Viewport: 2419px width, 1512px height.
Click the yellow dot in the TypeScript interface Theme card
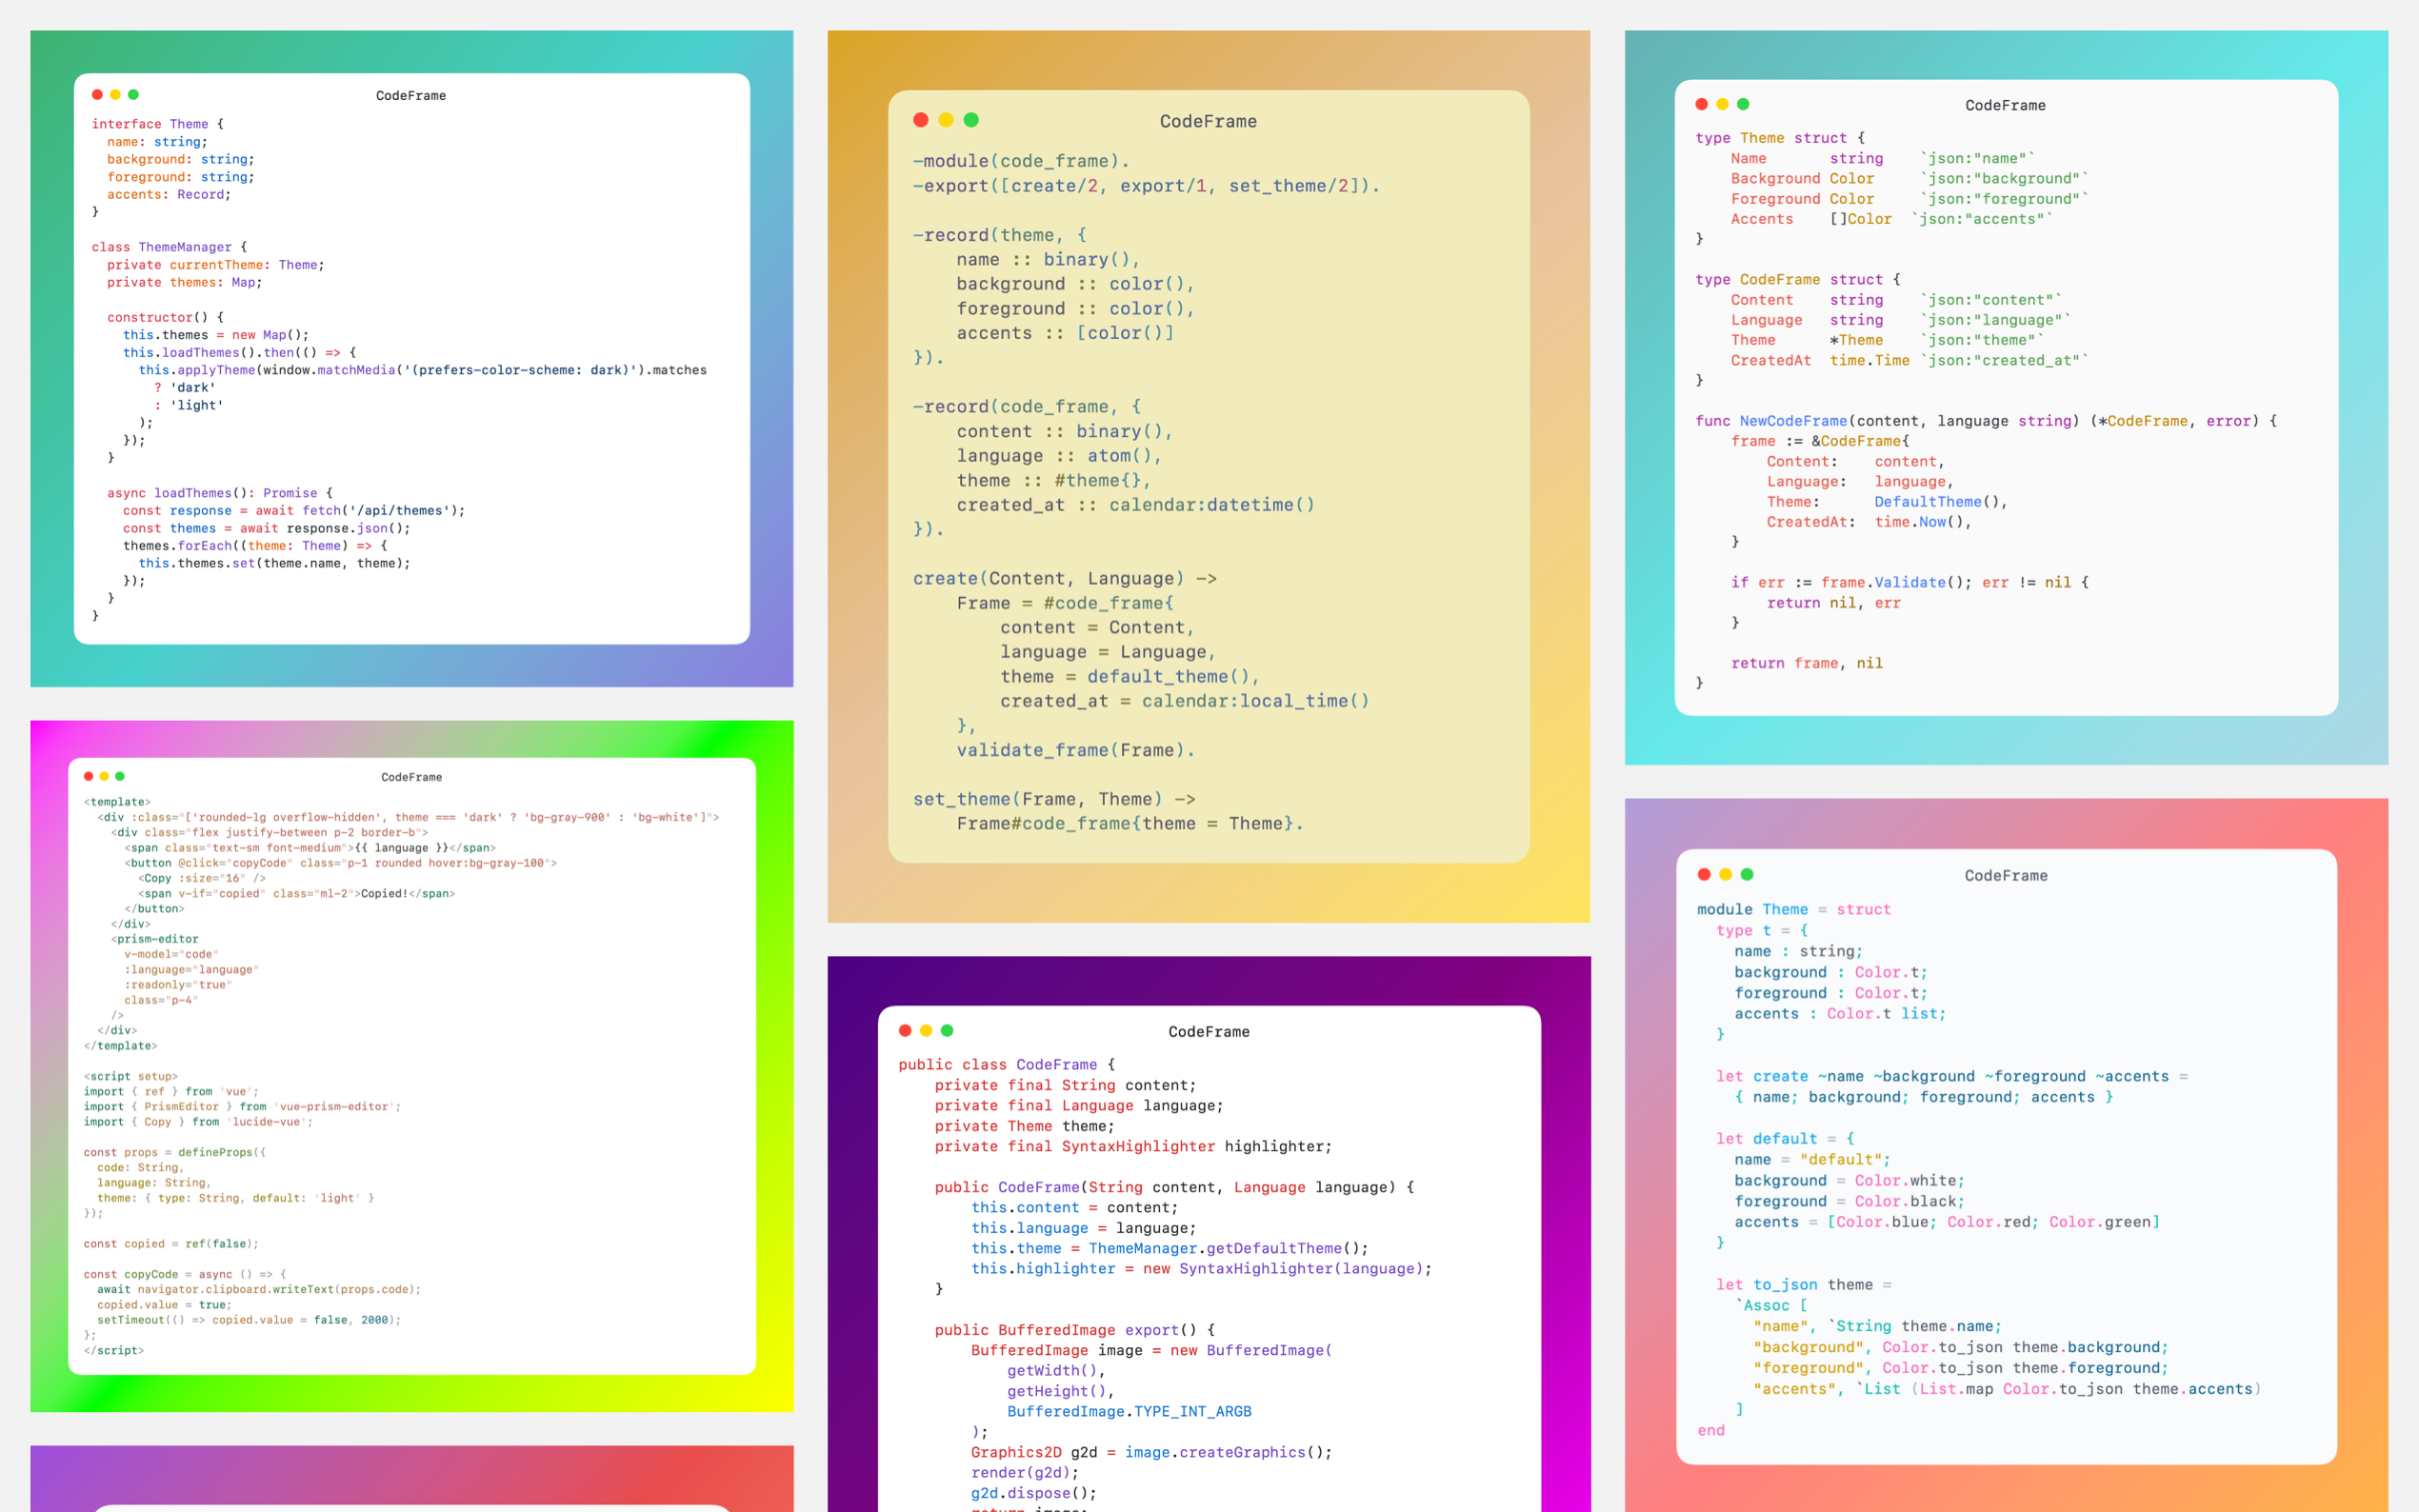tap(115, 95)
